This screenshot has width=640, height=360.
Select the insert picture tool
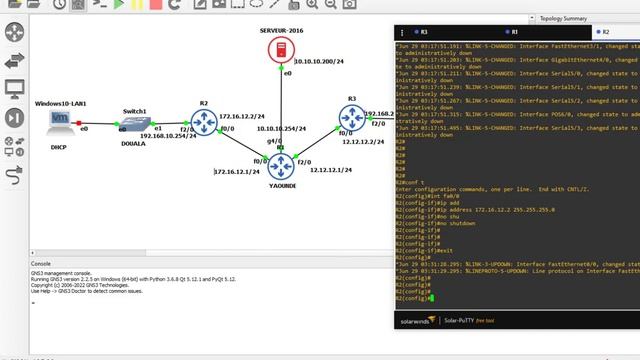click(x=219, y=4)
